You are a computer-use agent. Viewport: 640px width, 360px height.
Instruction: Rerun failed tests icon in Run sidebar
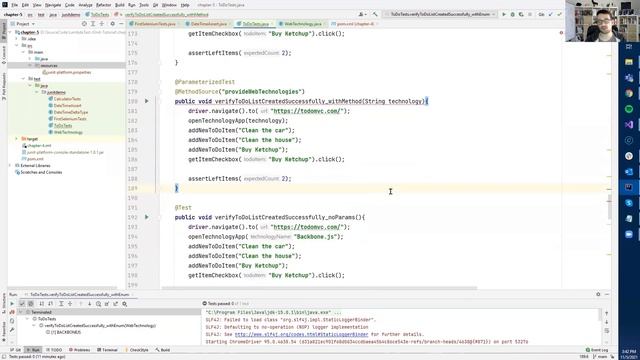[x=12, y=312]
